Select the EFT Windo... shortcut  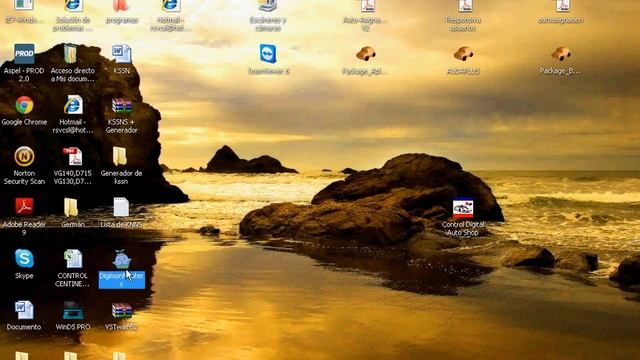[x=24, y=6]
